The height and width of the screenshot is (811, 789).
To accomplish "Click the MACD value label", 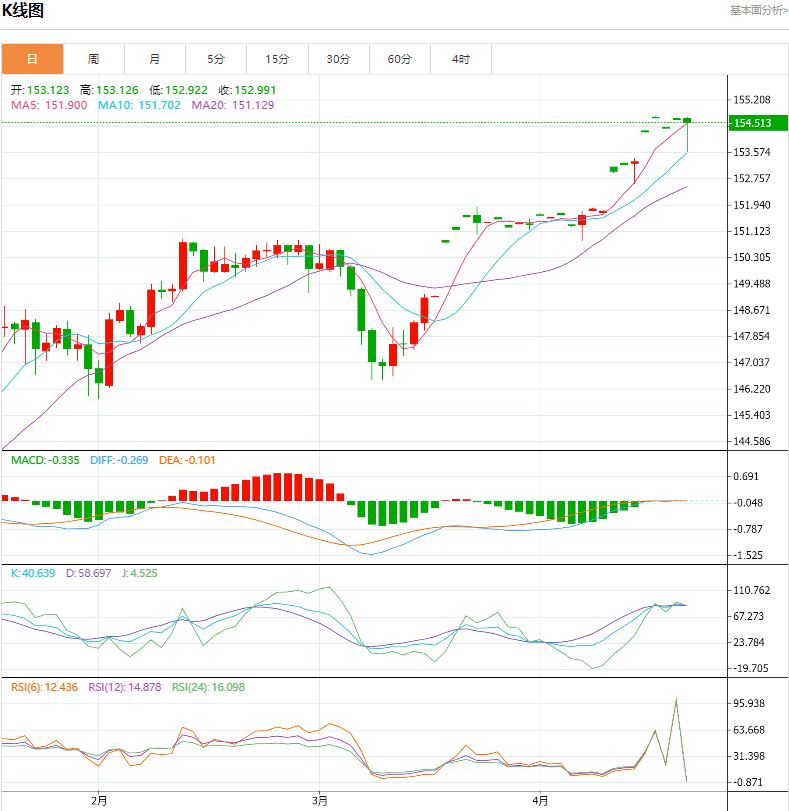I will [44, 460].
